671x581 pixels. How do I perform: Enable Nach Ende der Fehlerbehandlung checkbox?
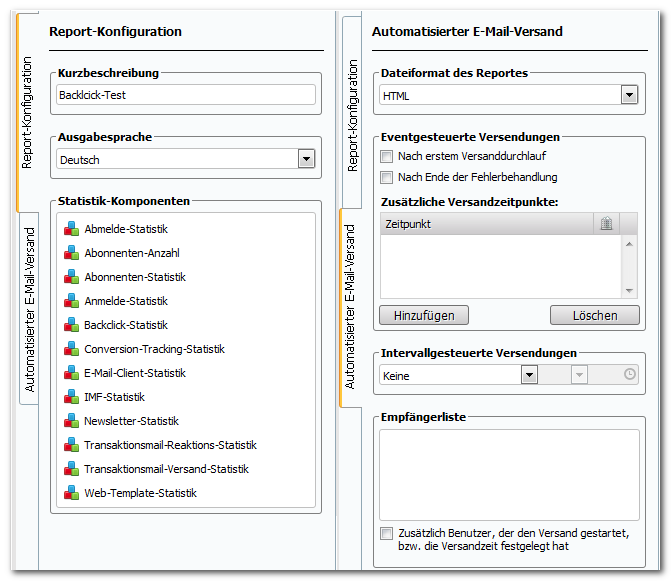[x=386, y=177]
